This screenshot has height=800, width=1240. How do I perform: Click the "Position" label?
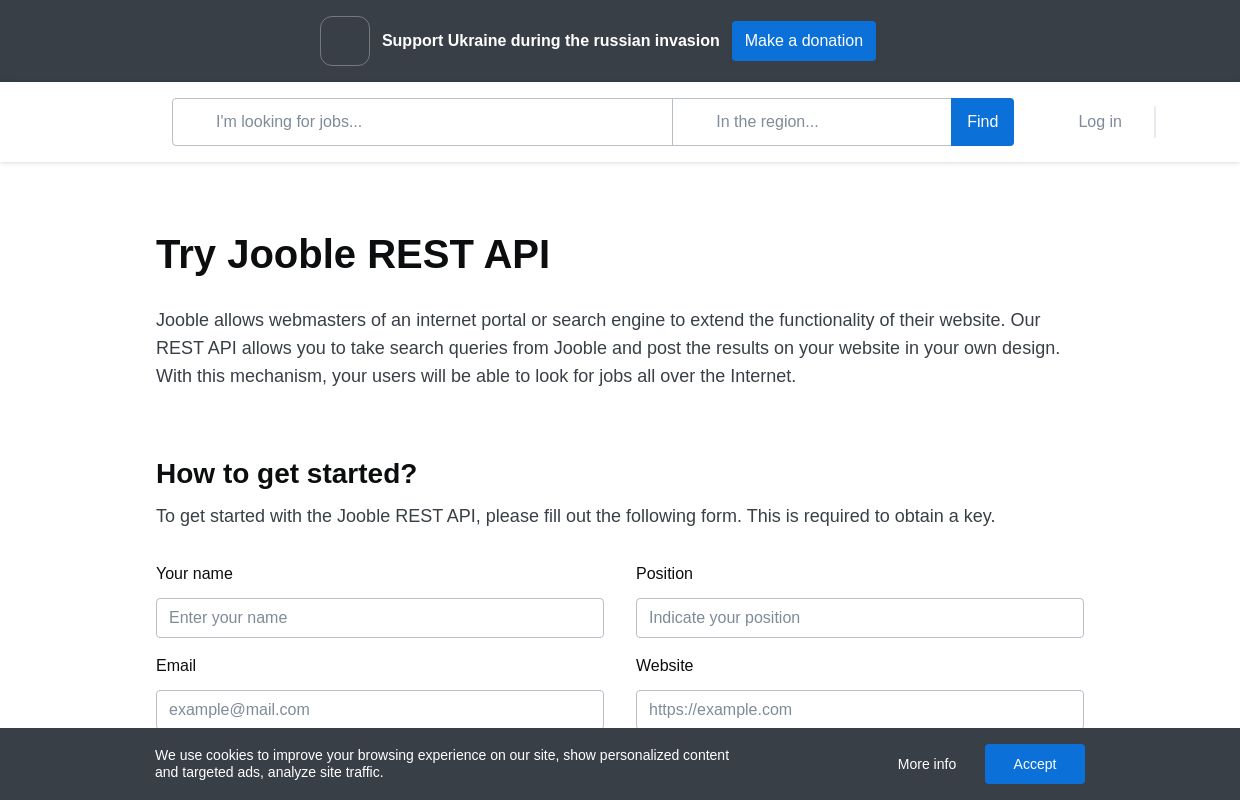[664, 574]
